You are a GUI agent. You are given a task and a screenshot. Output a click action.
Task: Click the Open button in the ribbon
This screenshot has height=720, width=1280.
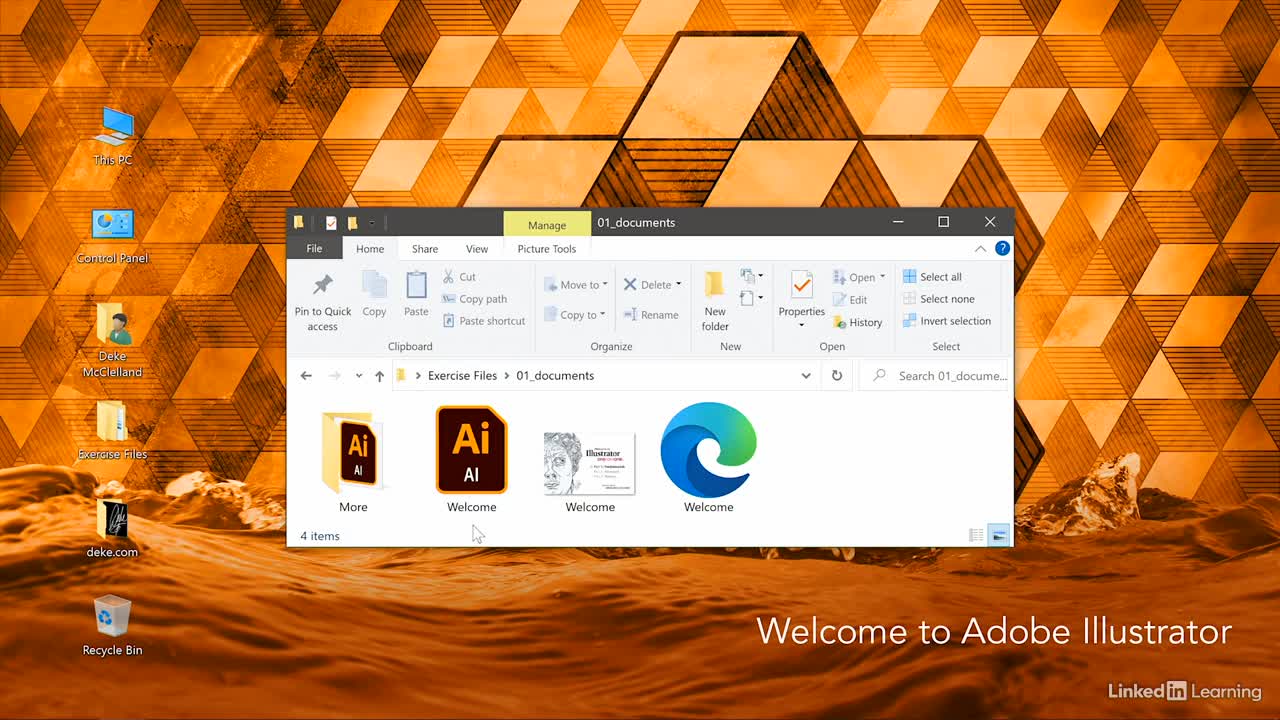[853, 277]
